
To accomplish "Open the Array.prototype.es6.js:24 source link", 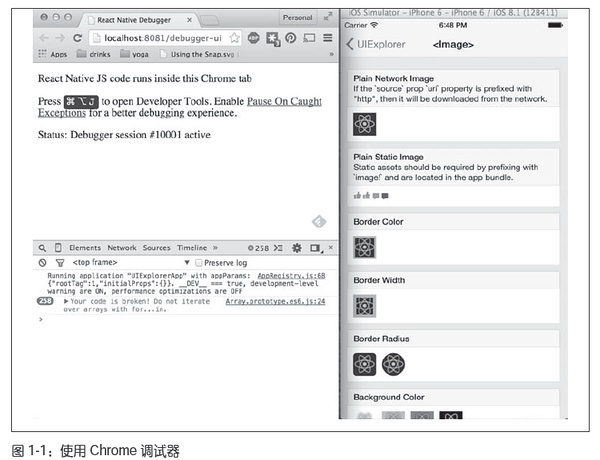I will pos(275,301).
